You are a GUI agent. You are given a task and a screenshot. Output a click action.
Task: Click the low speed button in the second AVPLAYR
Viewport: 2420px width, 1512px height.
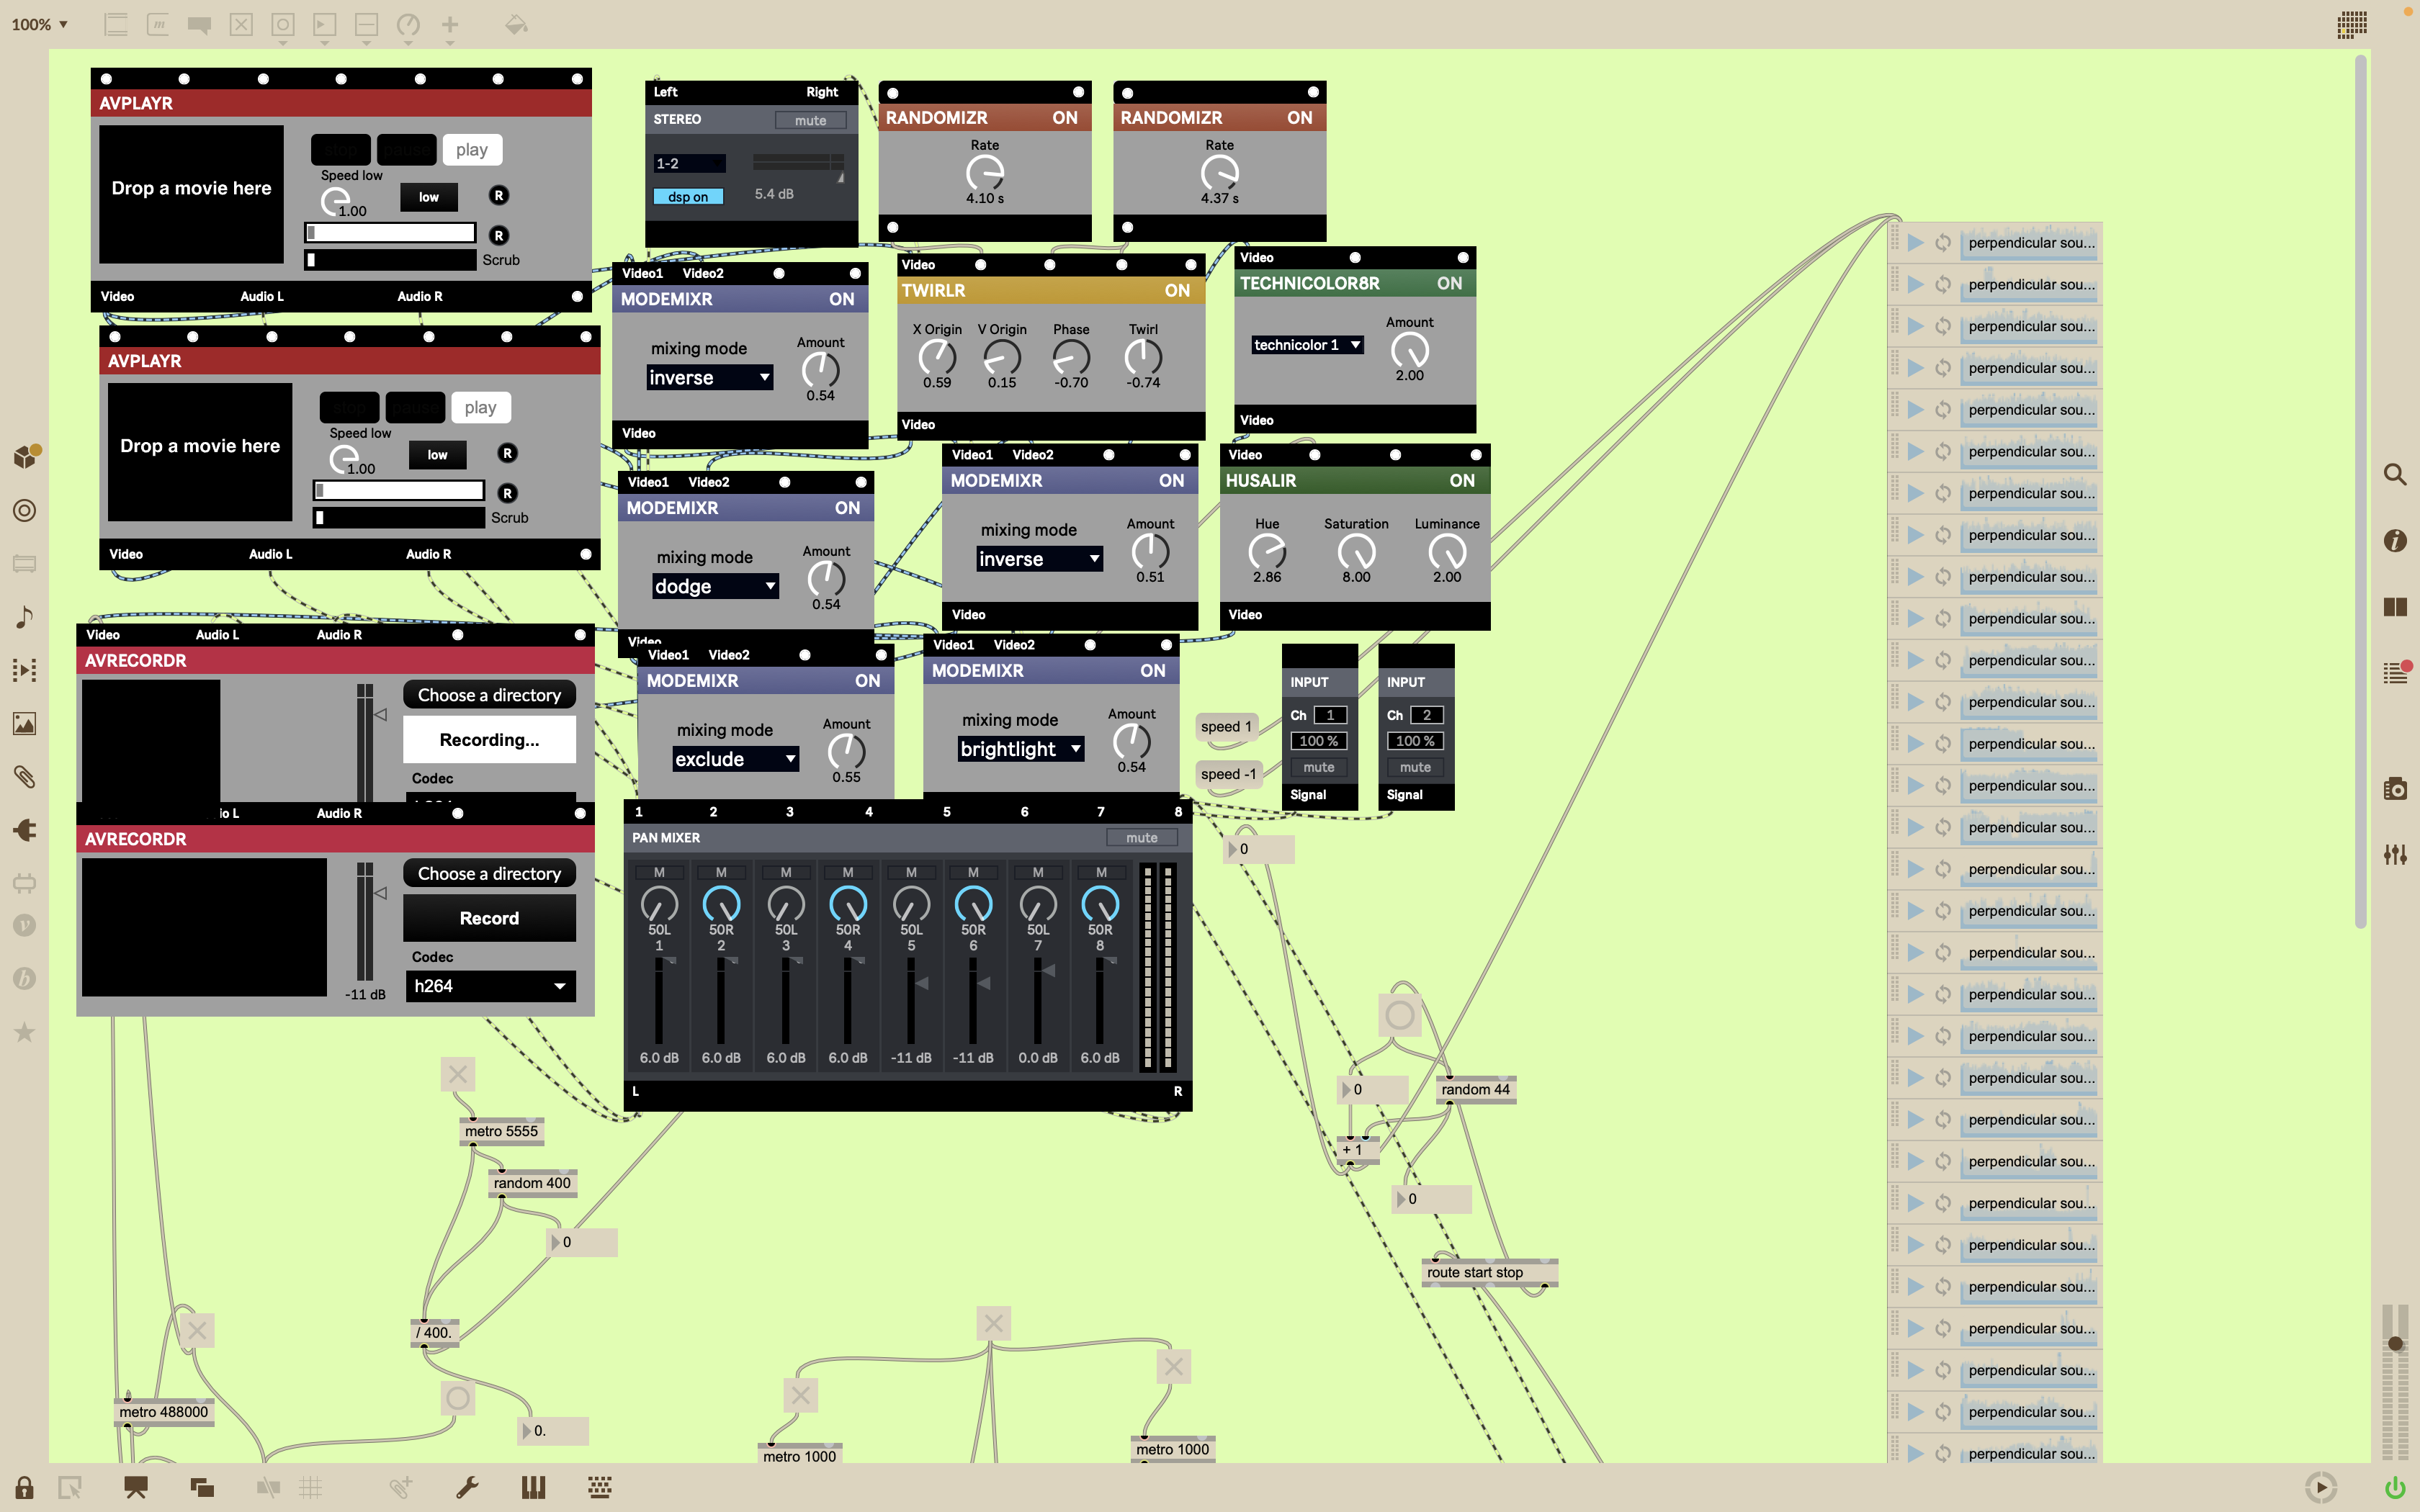tap(437, 455)
